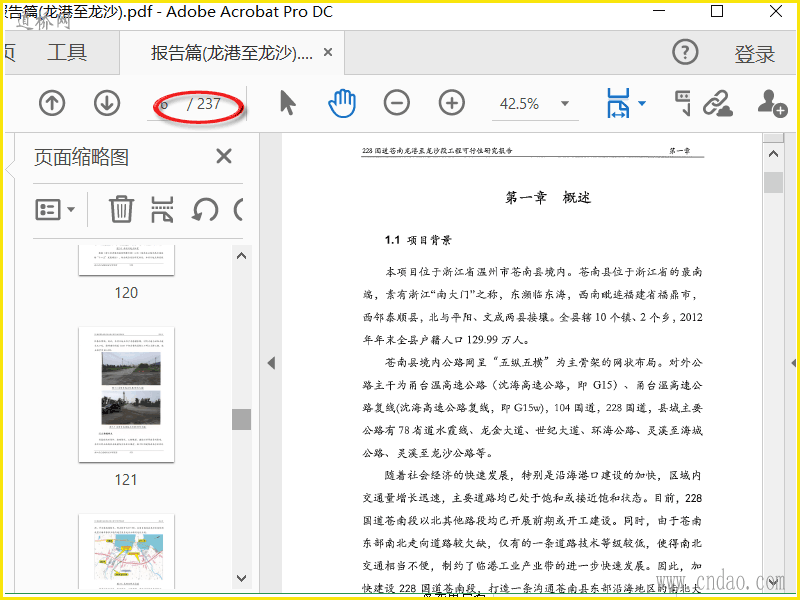Close the 报告篇 document tab
Screen dimensions: 800x600
pos(328,52)
